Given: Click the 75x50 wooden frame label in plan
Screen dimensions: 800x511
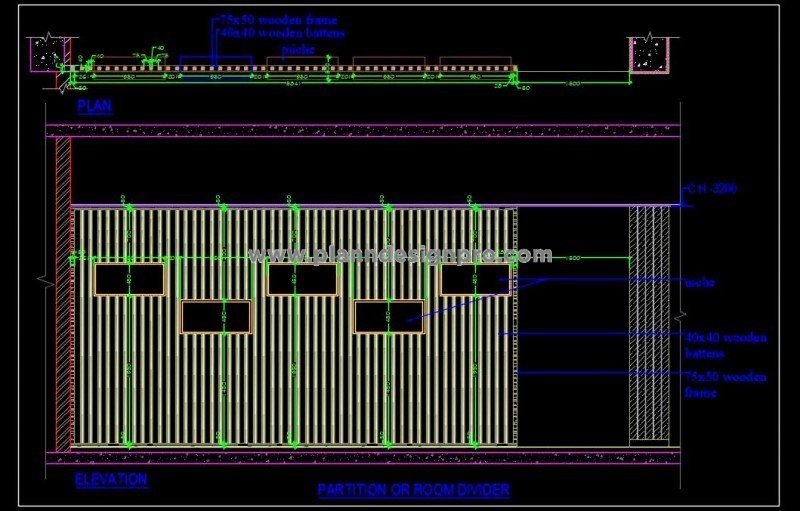Looking at the screenshot, I should coord(279,20).
